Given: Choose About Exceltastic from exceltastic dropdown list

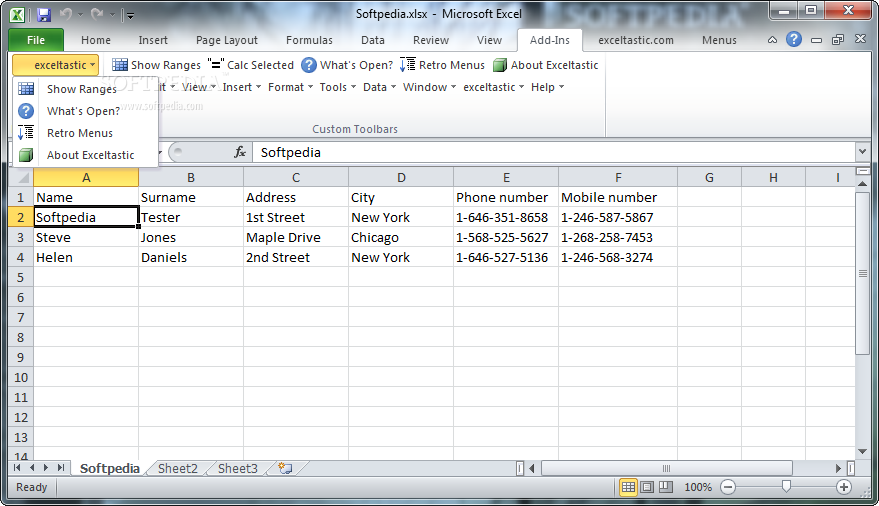Looking at the screenshot, I should coord(85,155).
